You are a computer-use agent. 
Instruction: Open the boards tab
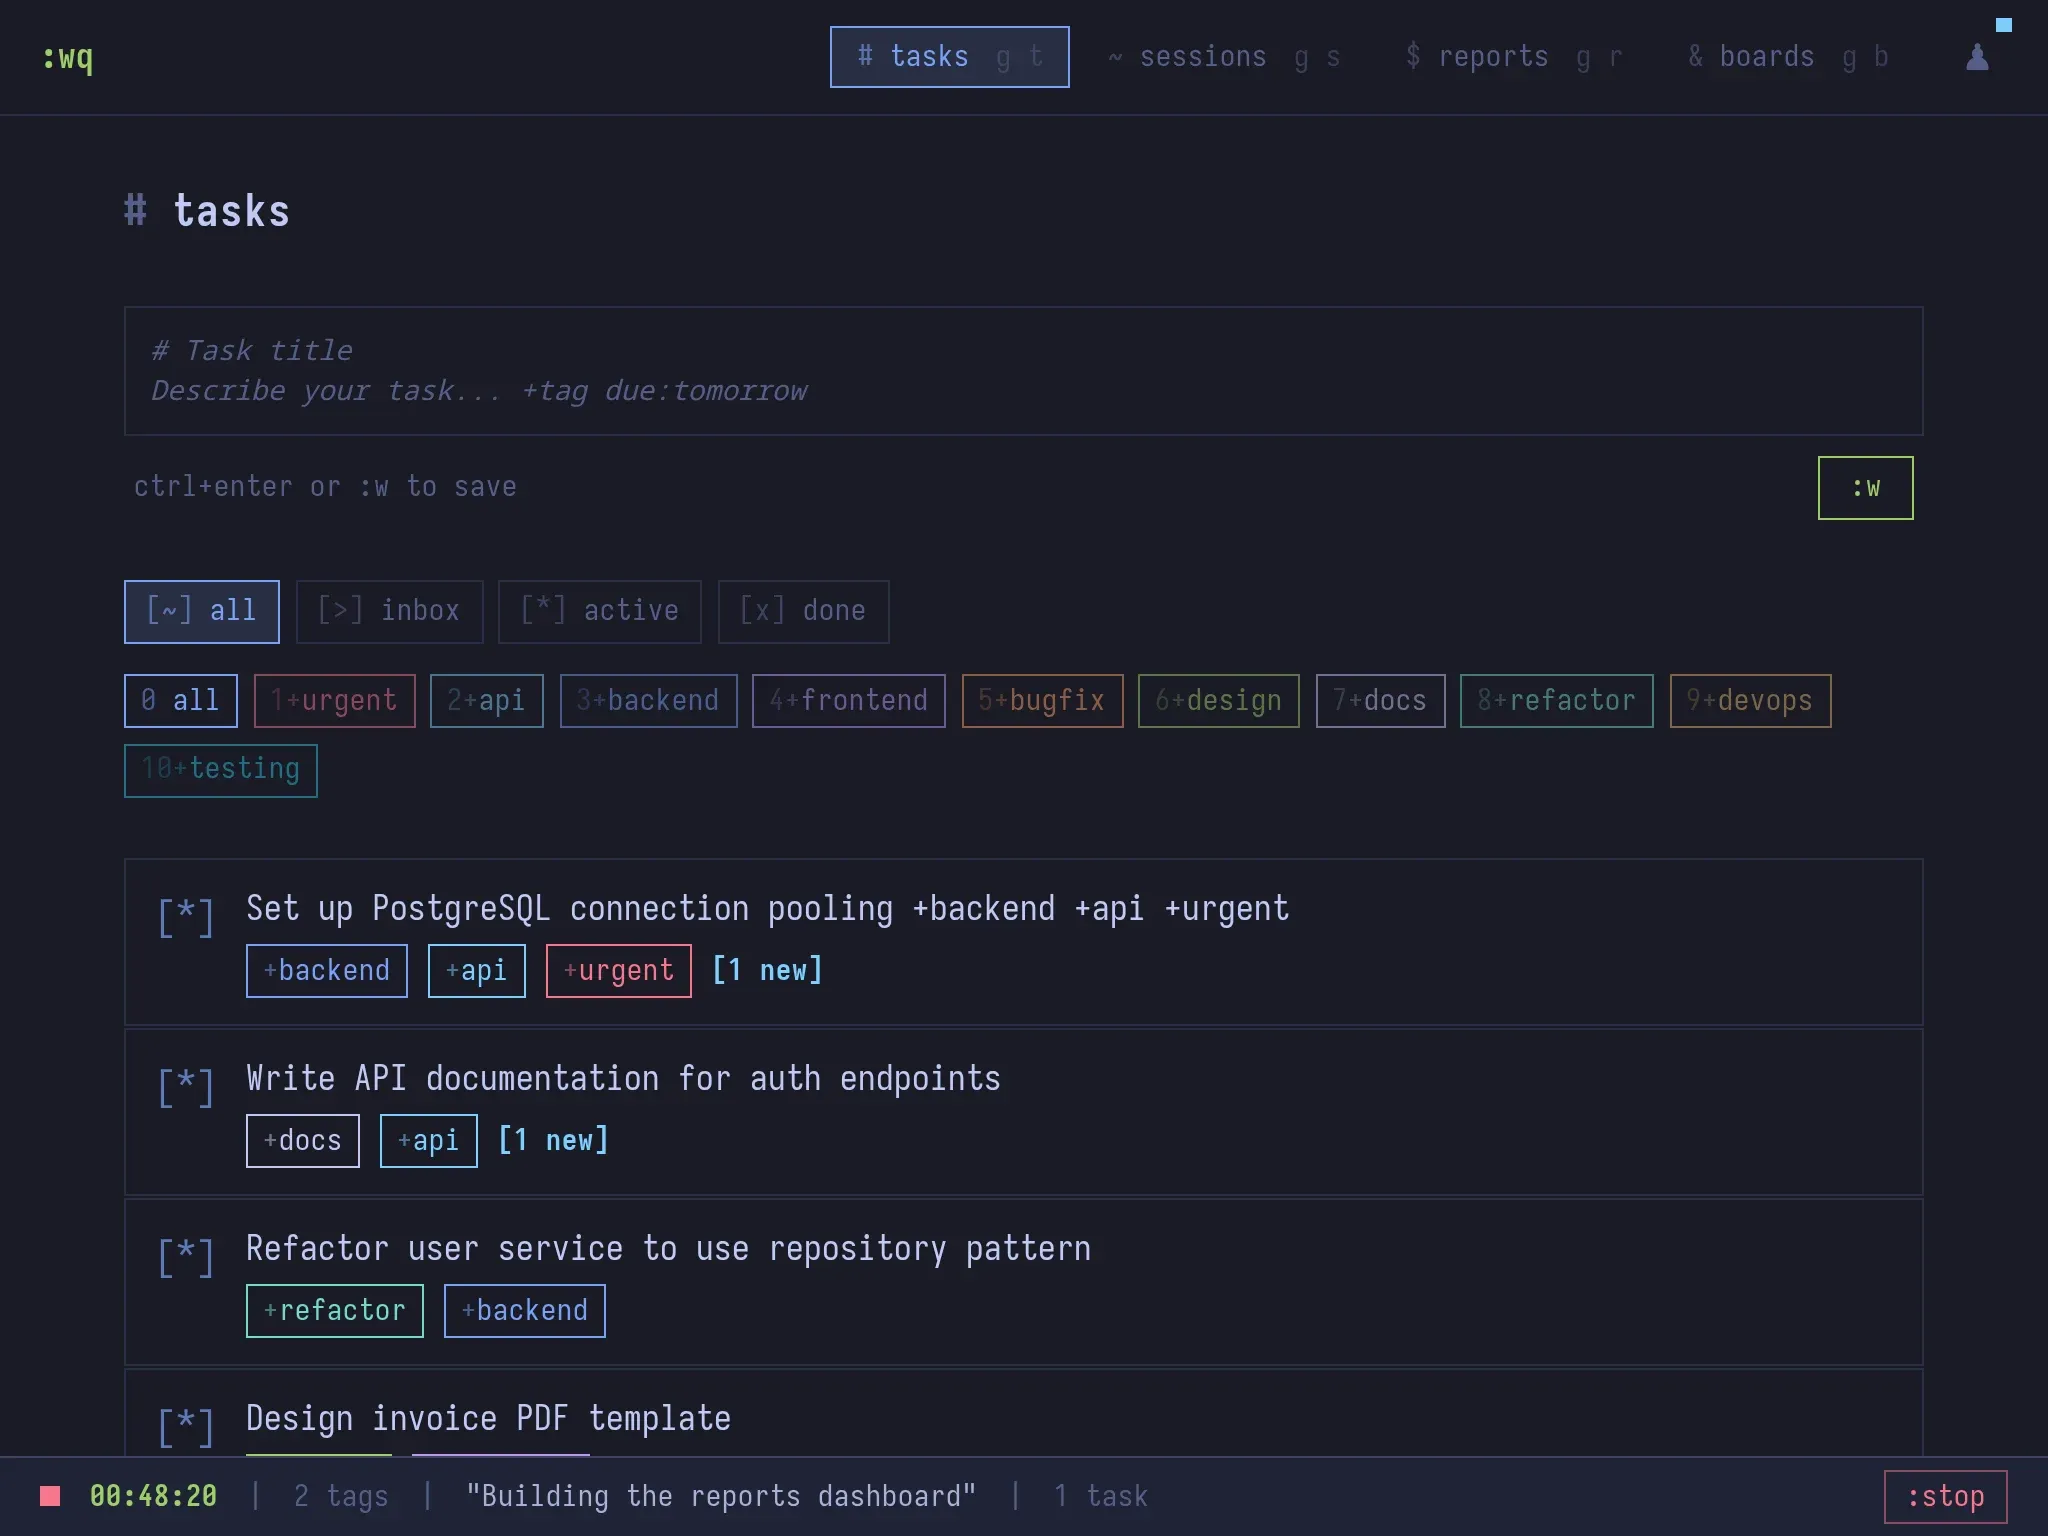click(x=1788, y=57)
